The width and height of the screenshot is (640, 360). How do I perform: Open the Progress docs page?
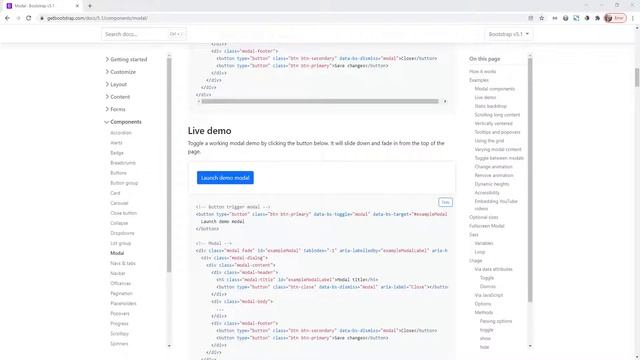(x=119, y=324)
